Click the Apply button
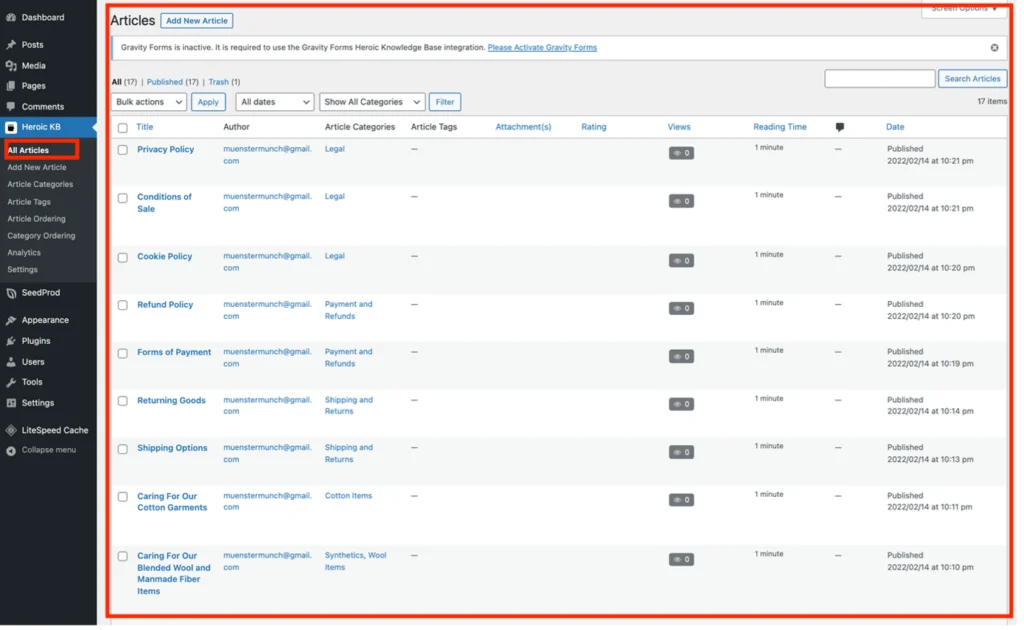The height and width of the screenshot is (630, 1024). (209, 102)
